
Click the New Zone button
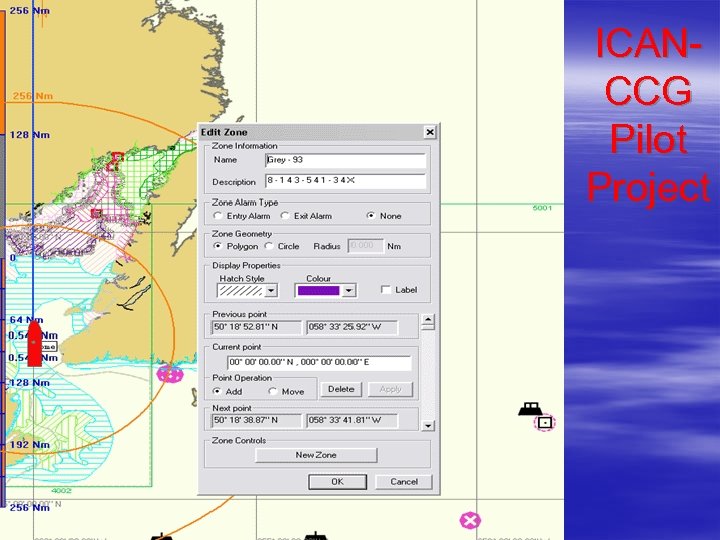[316, 455]
